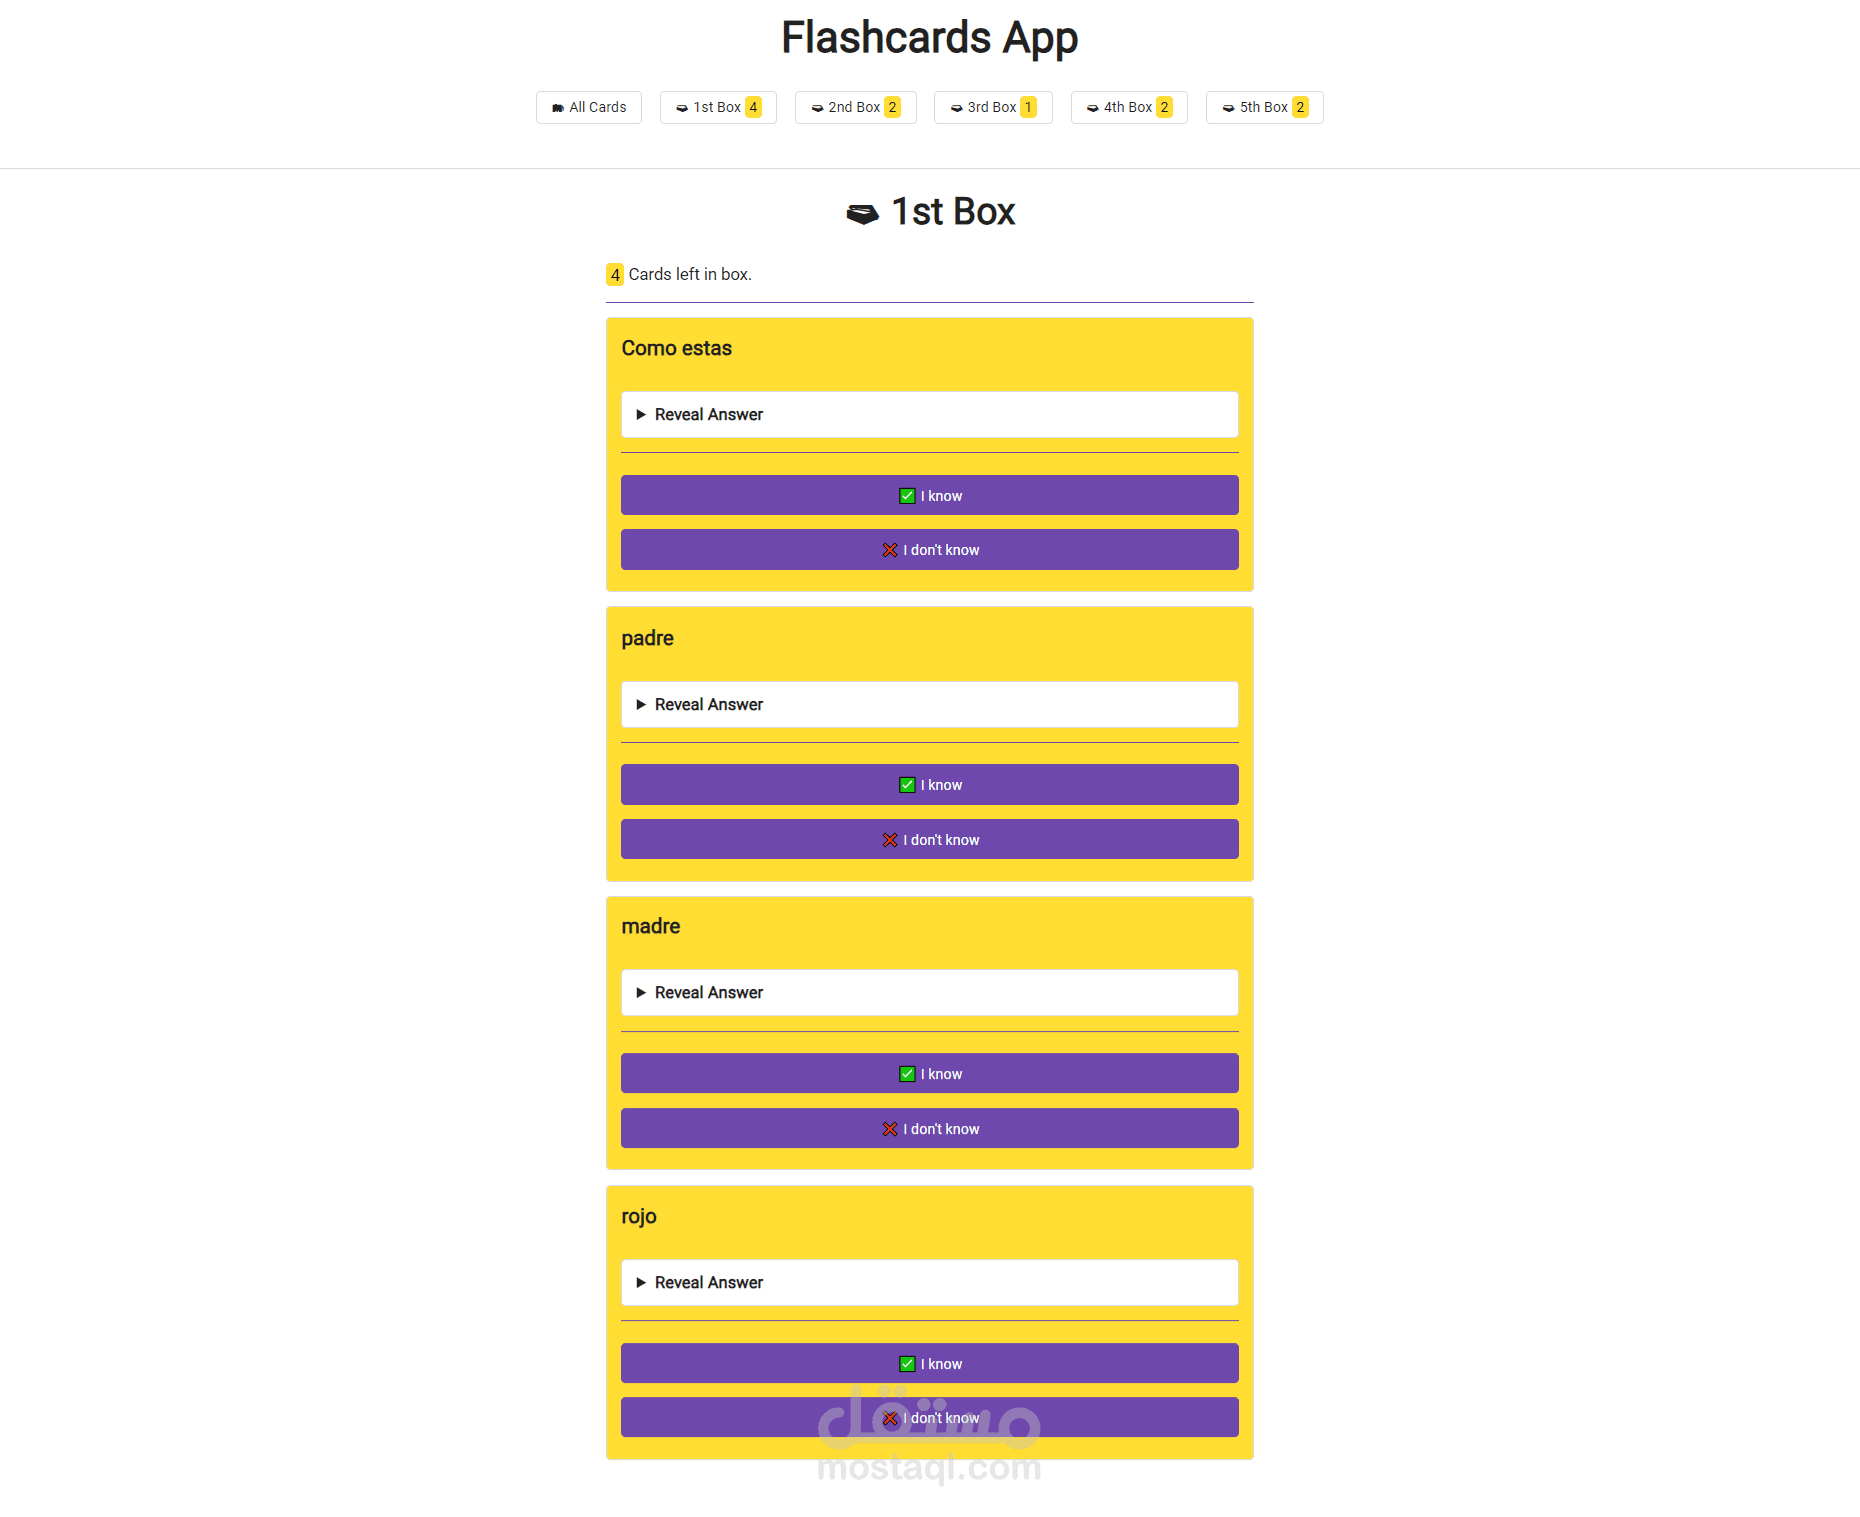Click the red X icon on the Como estas card
Viewport: 1860px width, 1517px height.
coord(890,550)
